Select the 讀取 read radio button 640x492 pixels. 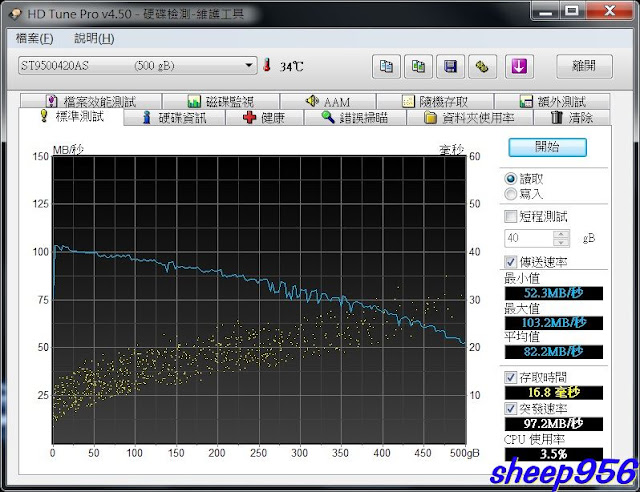coord(511,179)
